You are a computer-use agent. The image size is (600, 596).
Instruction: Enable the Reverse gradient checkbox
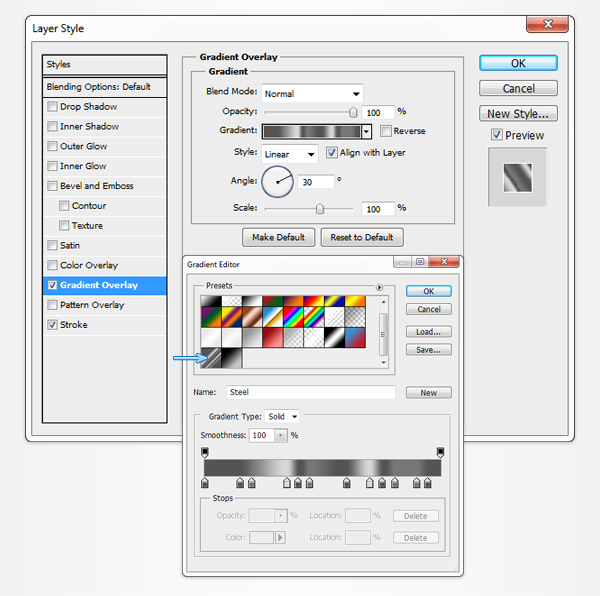pyautogui.click(x=386, y=131)
